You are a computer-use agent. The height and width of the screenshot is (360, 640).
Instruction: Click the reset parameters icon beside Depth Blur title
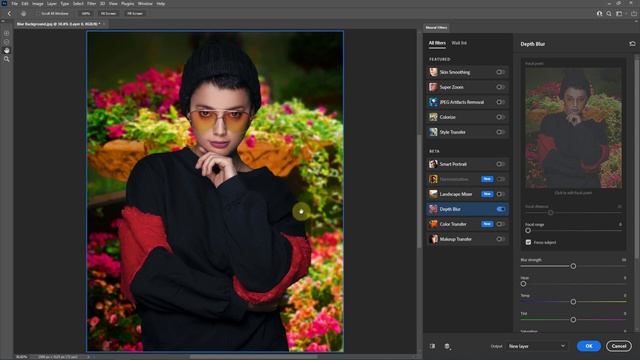632,44
